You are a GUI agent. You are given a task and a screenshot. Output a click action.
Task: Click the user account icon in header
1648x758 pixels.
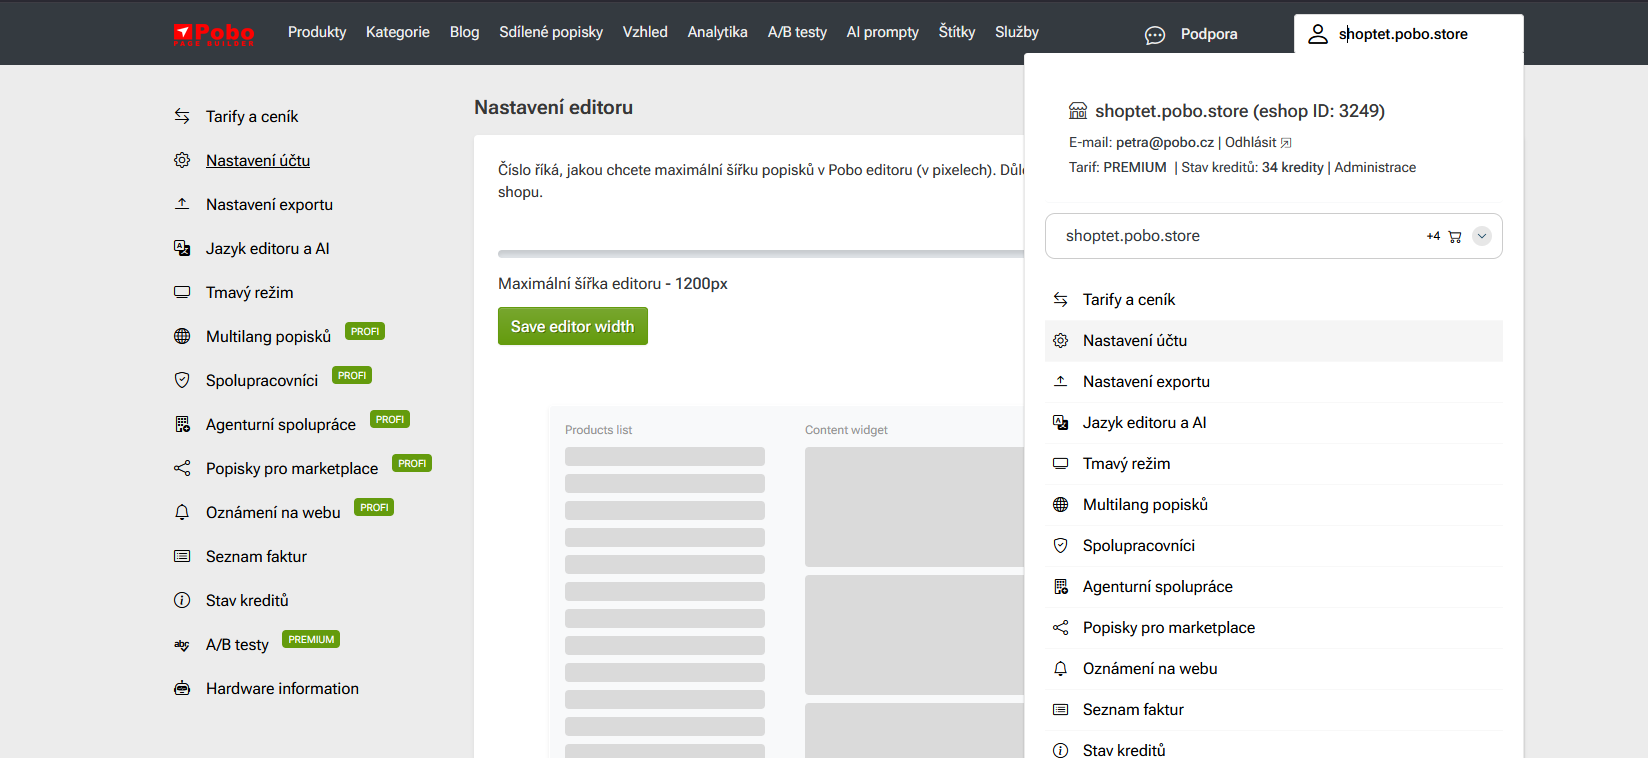[x=1318, y=34]
